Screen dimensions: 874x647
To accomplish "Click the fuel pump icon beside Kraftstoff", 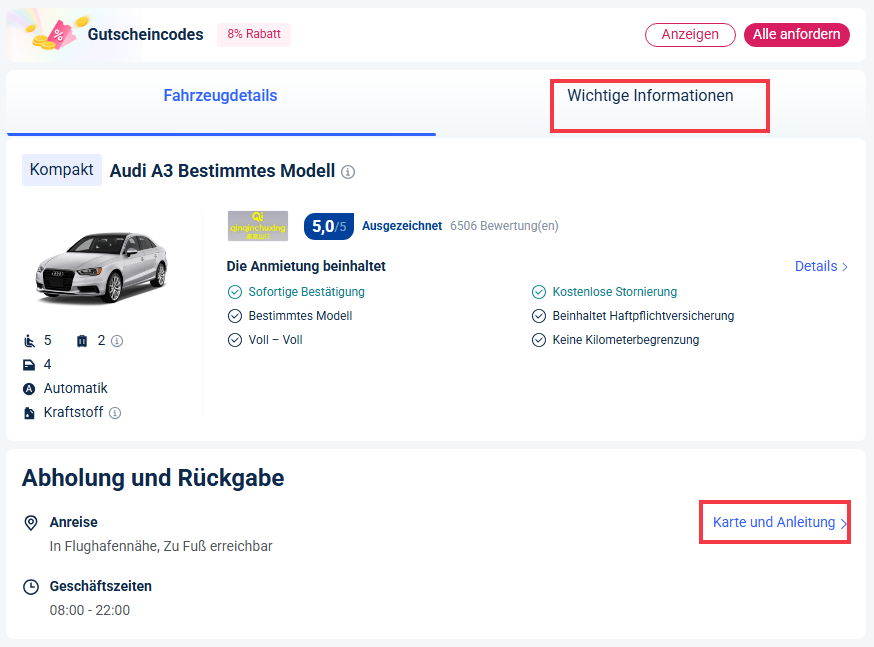I will [x=29, y=413].
